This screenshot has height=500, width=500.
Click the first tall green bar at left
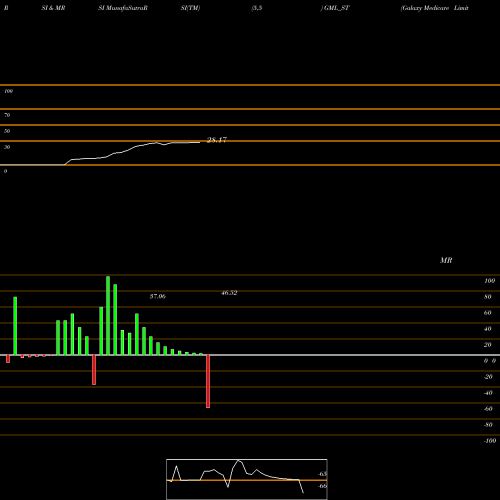point(15,326)
